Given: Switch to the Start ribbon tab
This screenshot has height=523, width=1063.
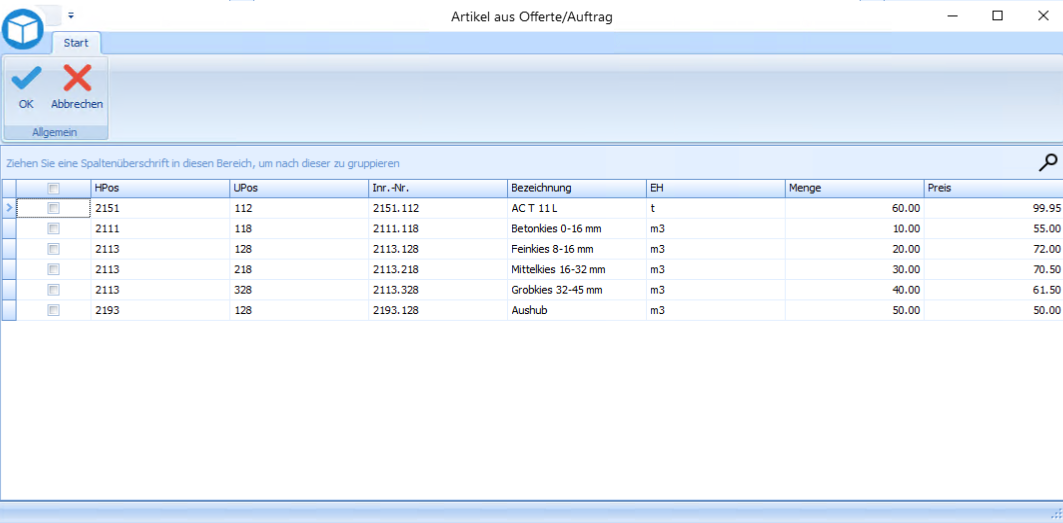Looking at the screenshot, I should pos(76,43).
